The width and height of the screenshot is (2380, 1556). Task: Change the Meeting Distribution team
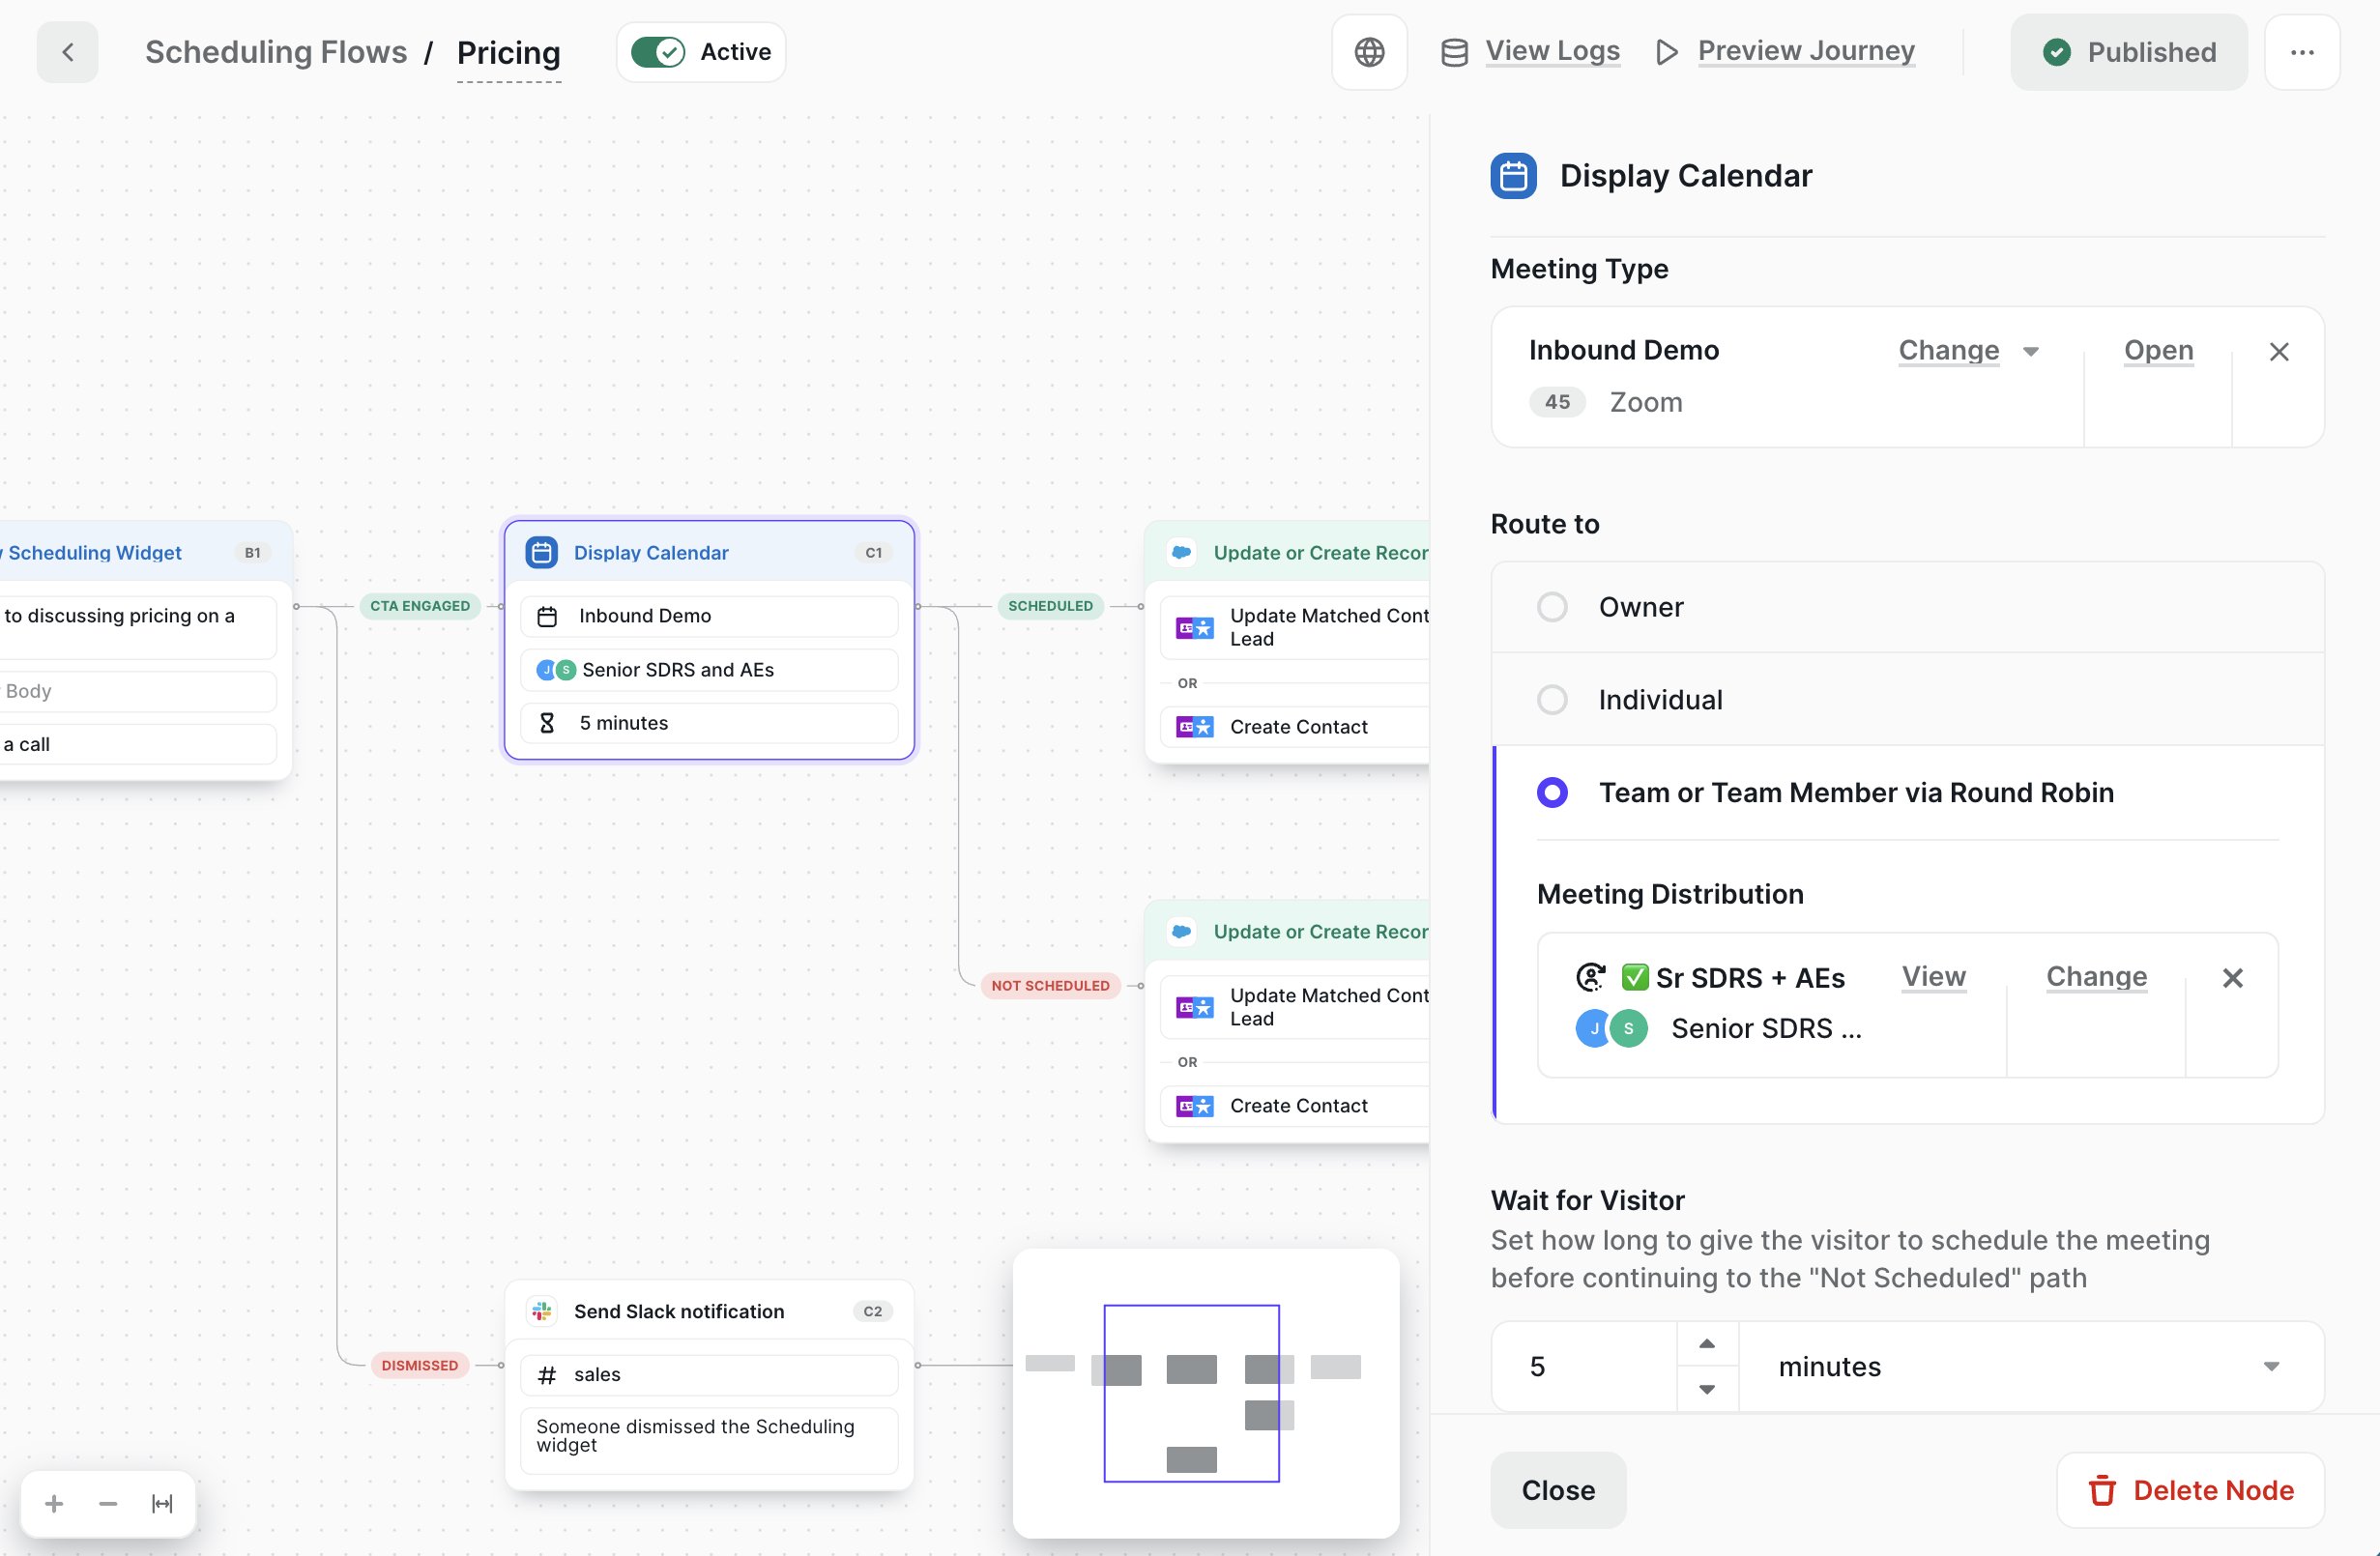tap(2096, 977)
